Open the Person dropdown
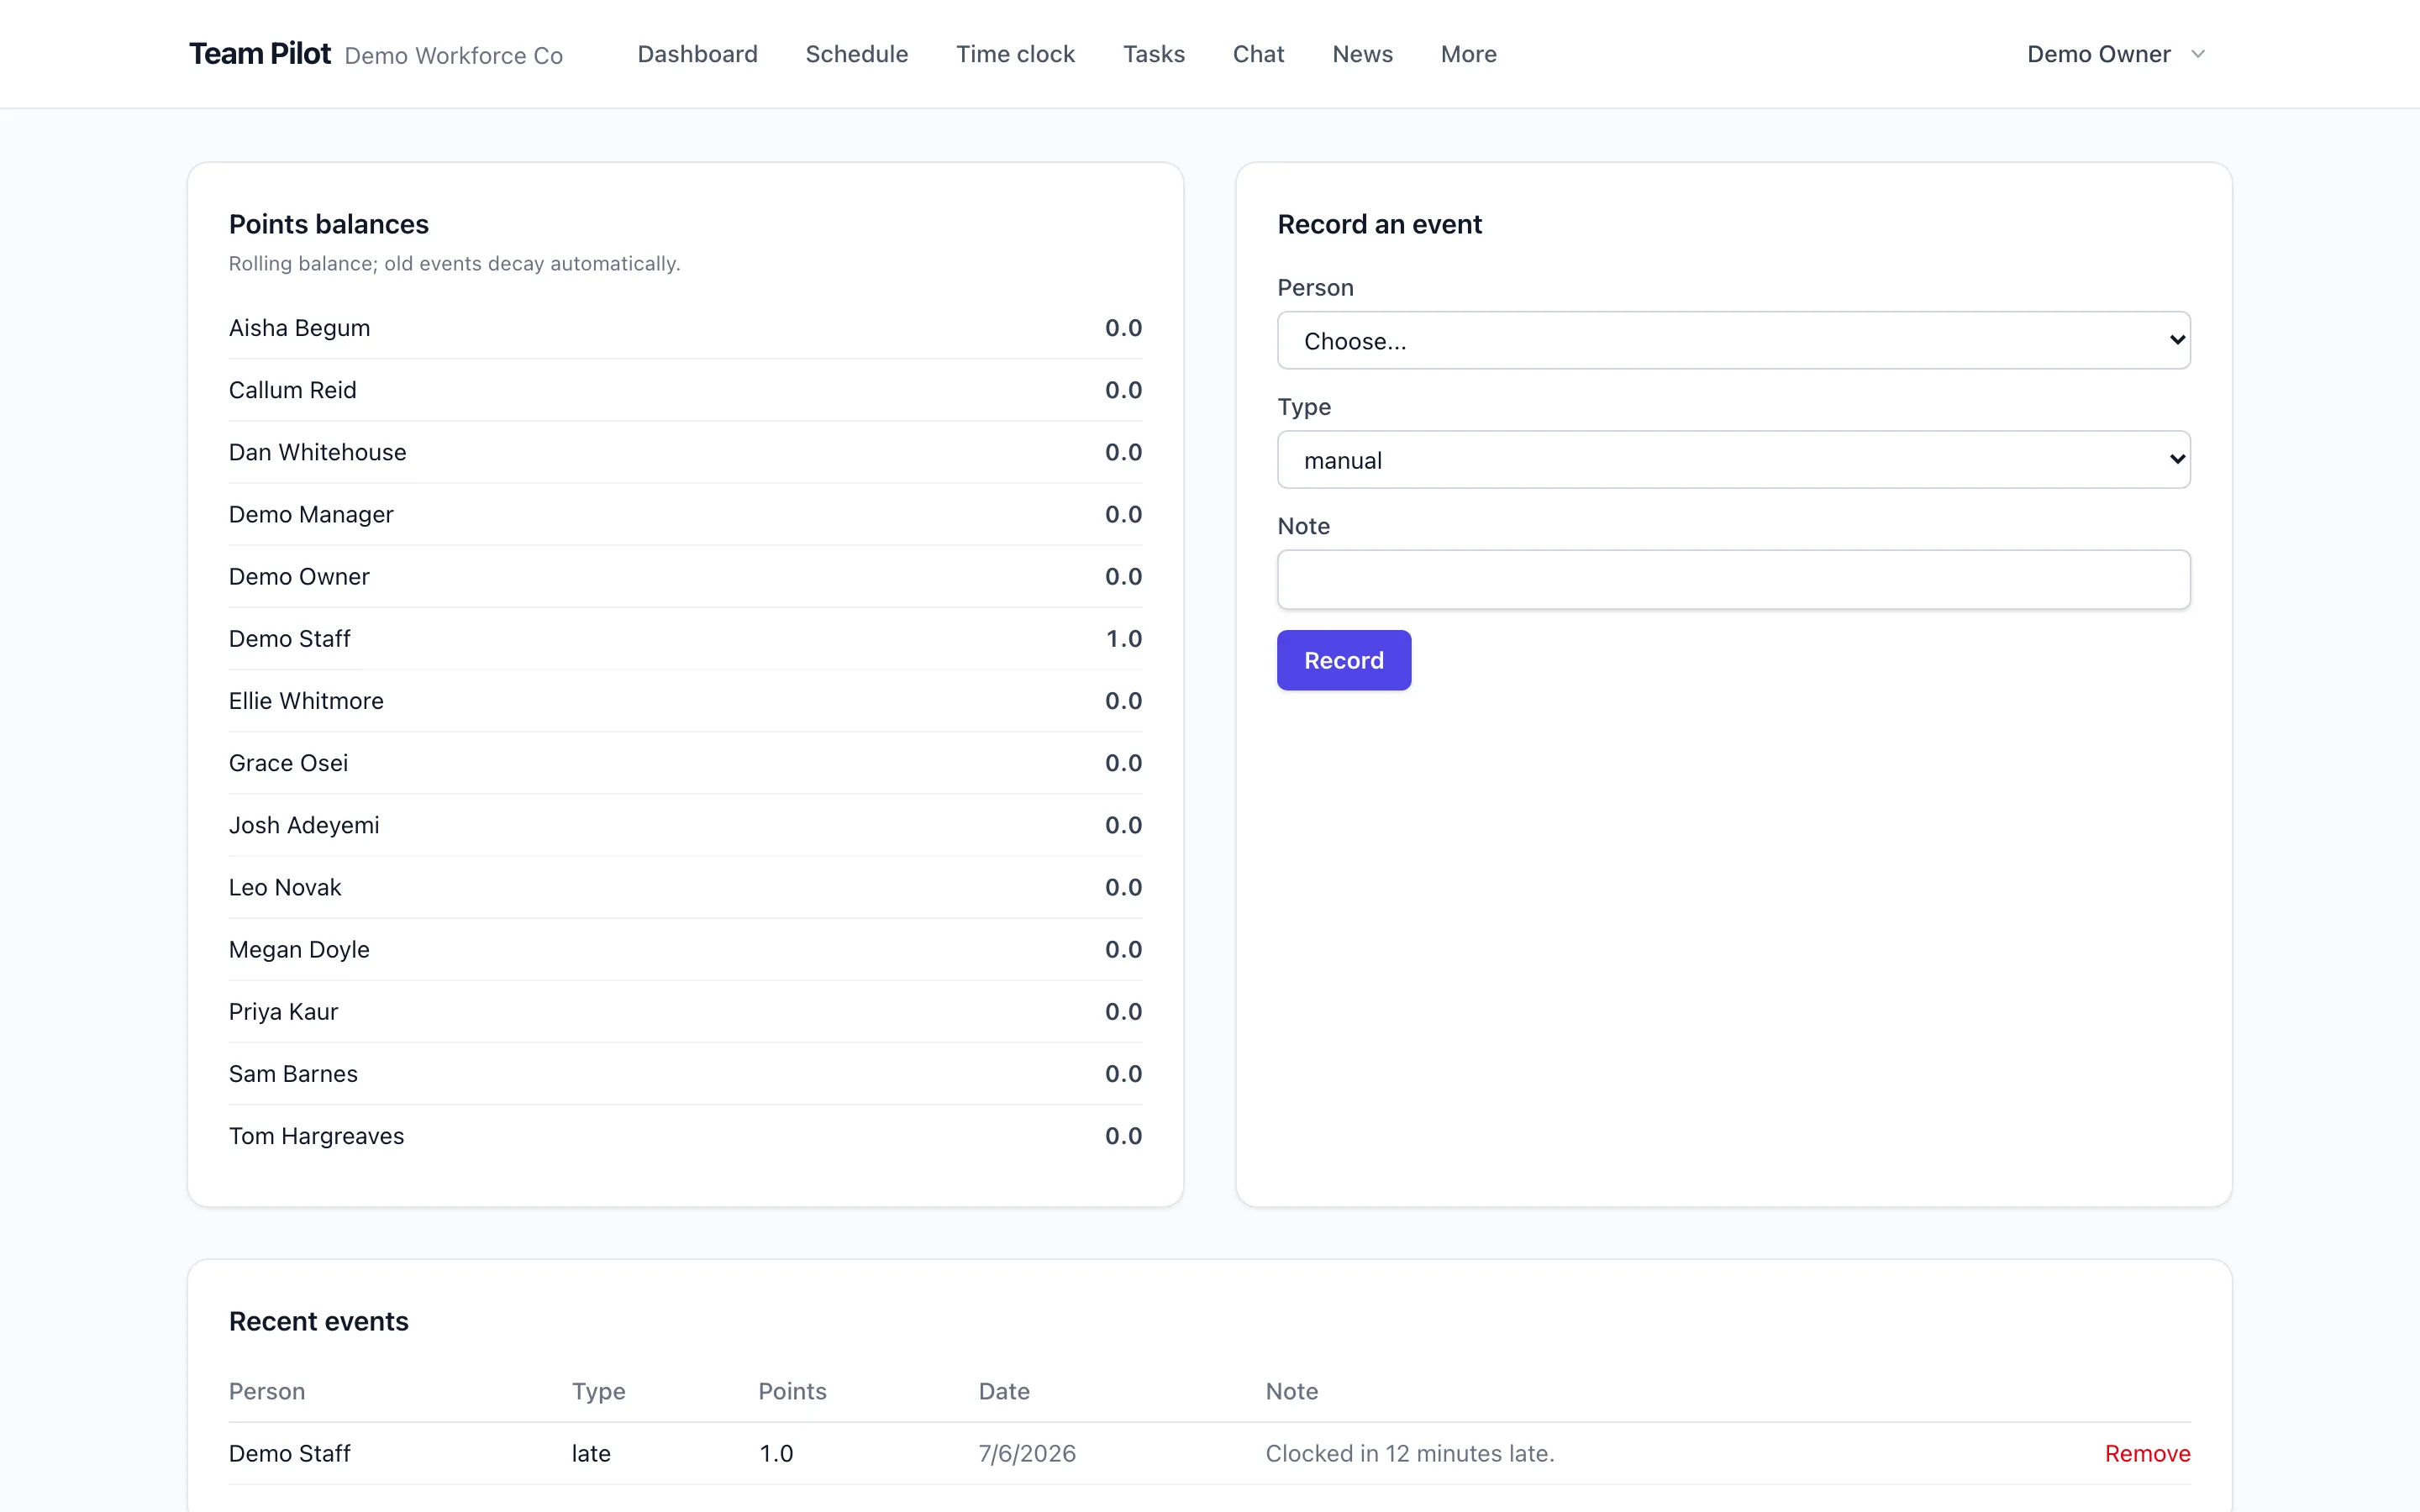The height and width of the screenshot is (1512, 2420). [1733, 340]
